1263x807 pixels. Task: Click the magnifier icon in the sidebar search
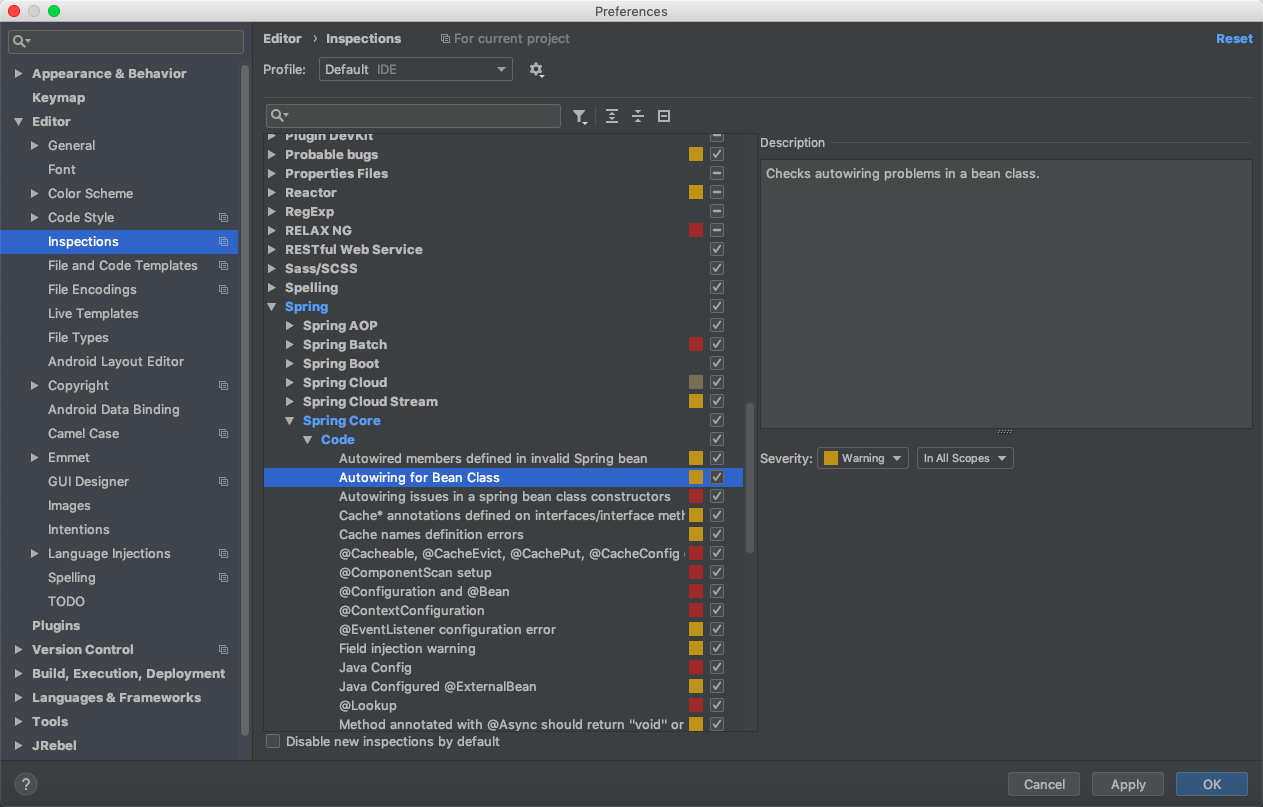pos(21,41)
